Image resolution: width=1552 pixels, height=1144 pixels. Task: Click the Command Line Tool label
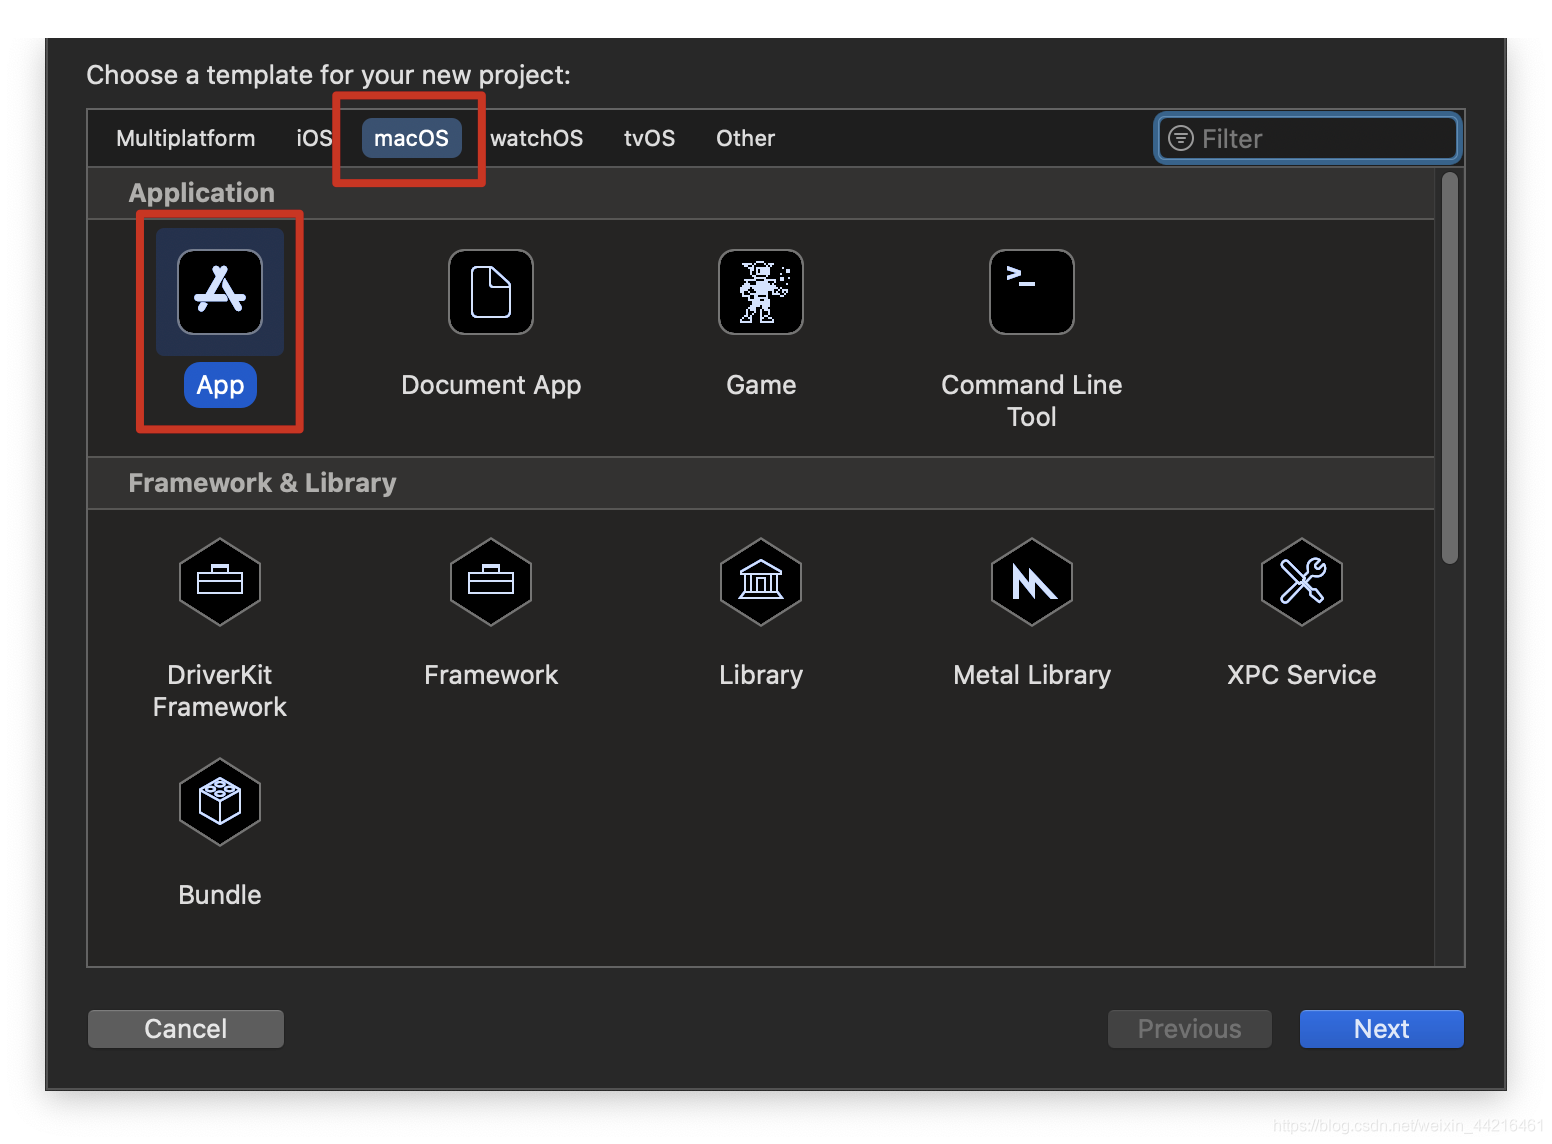click(1032, 401)
